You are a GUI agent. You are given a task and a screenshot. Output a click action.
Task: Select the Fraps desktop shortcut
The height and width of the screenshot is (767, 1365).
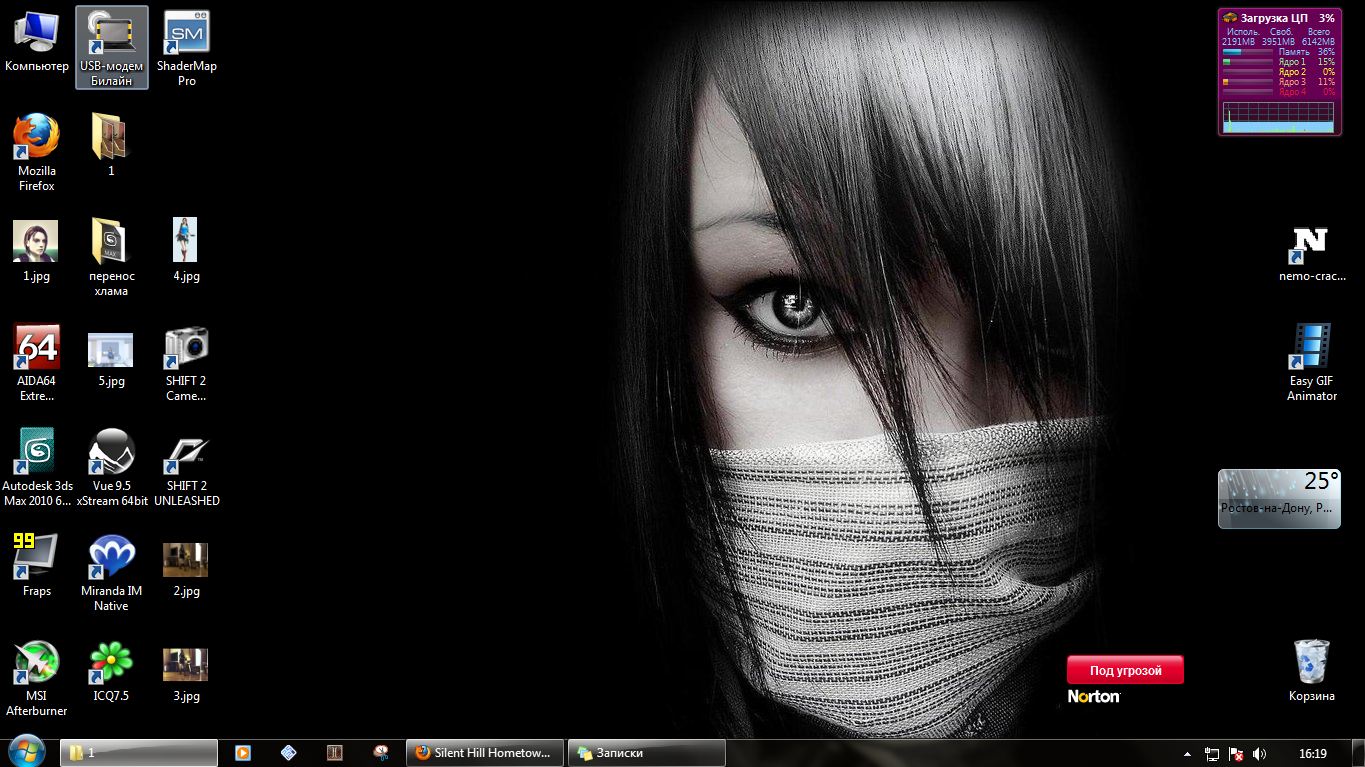point(36,558)
